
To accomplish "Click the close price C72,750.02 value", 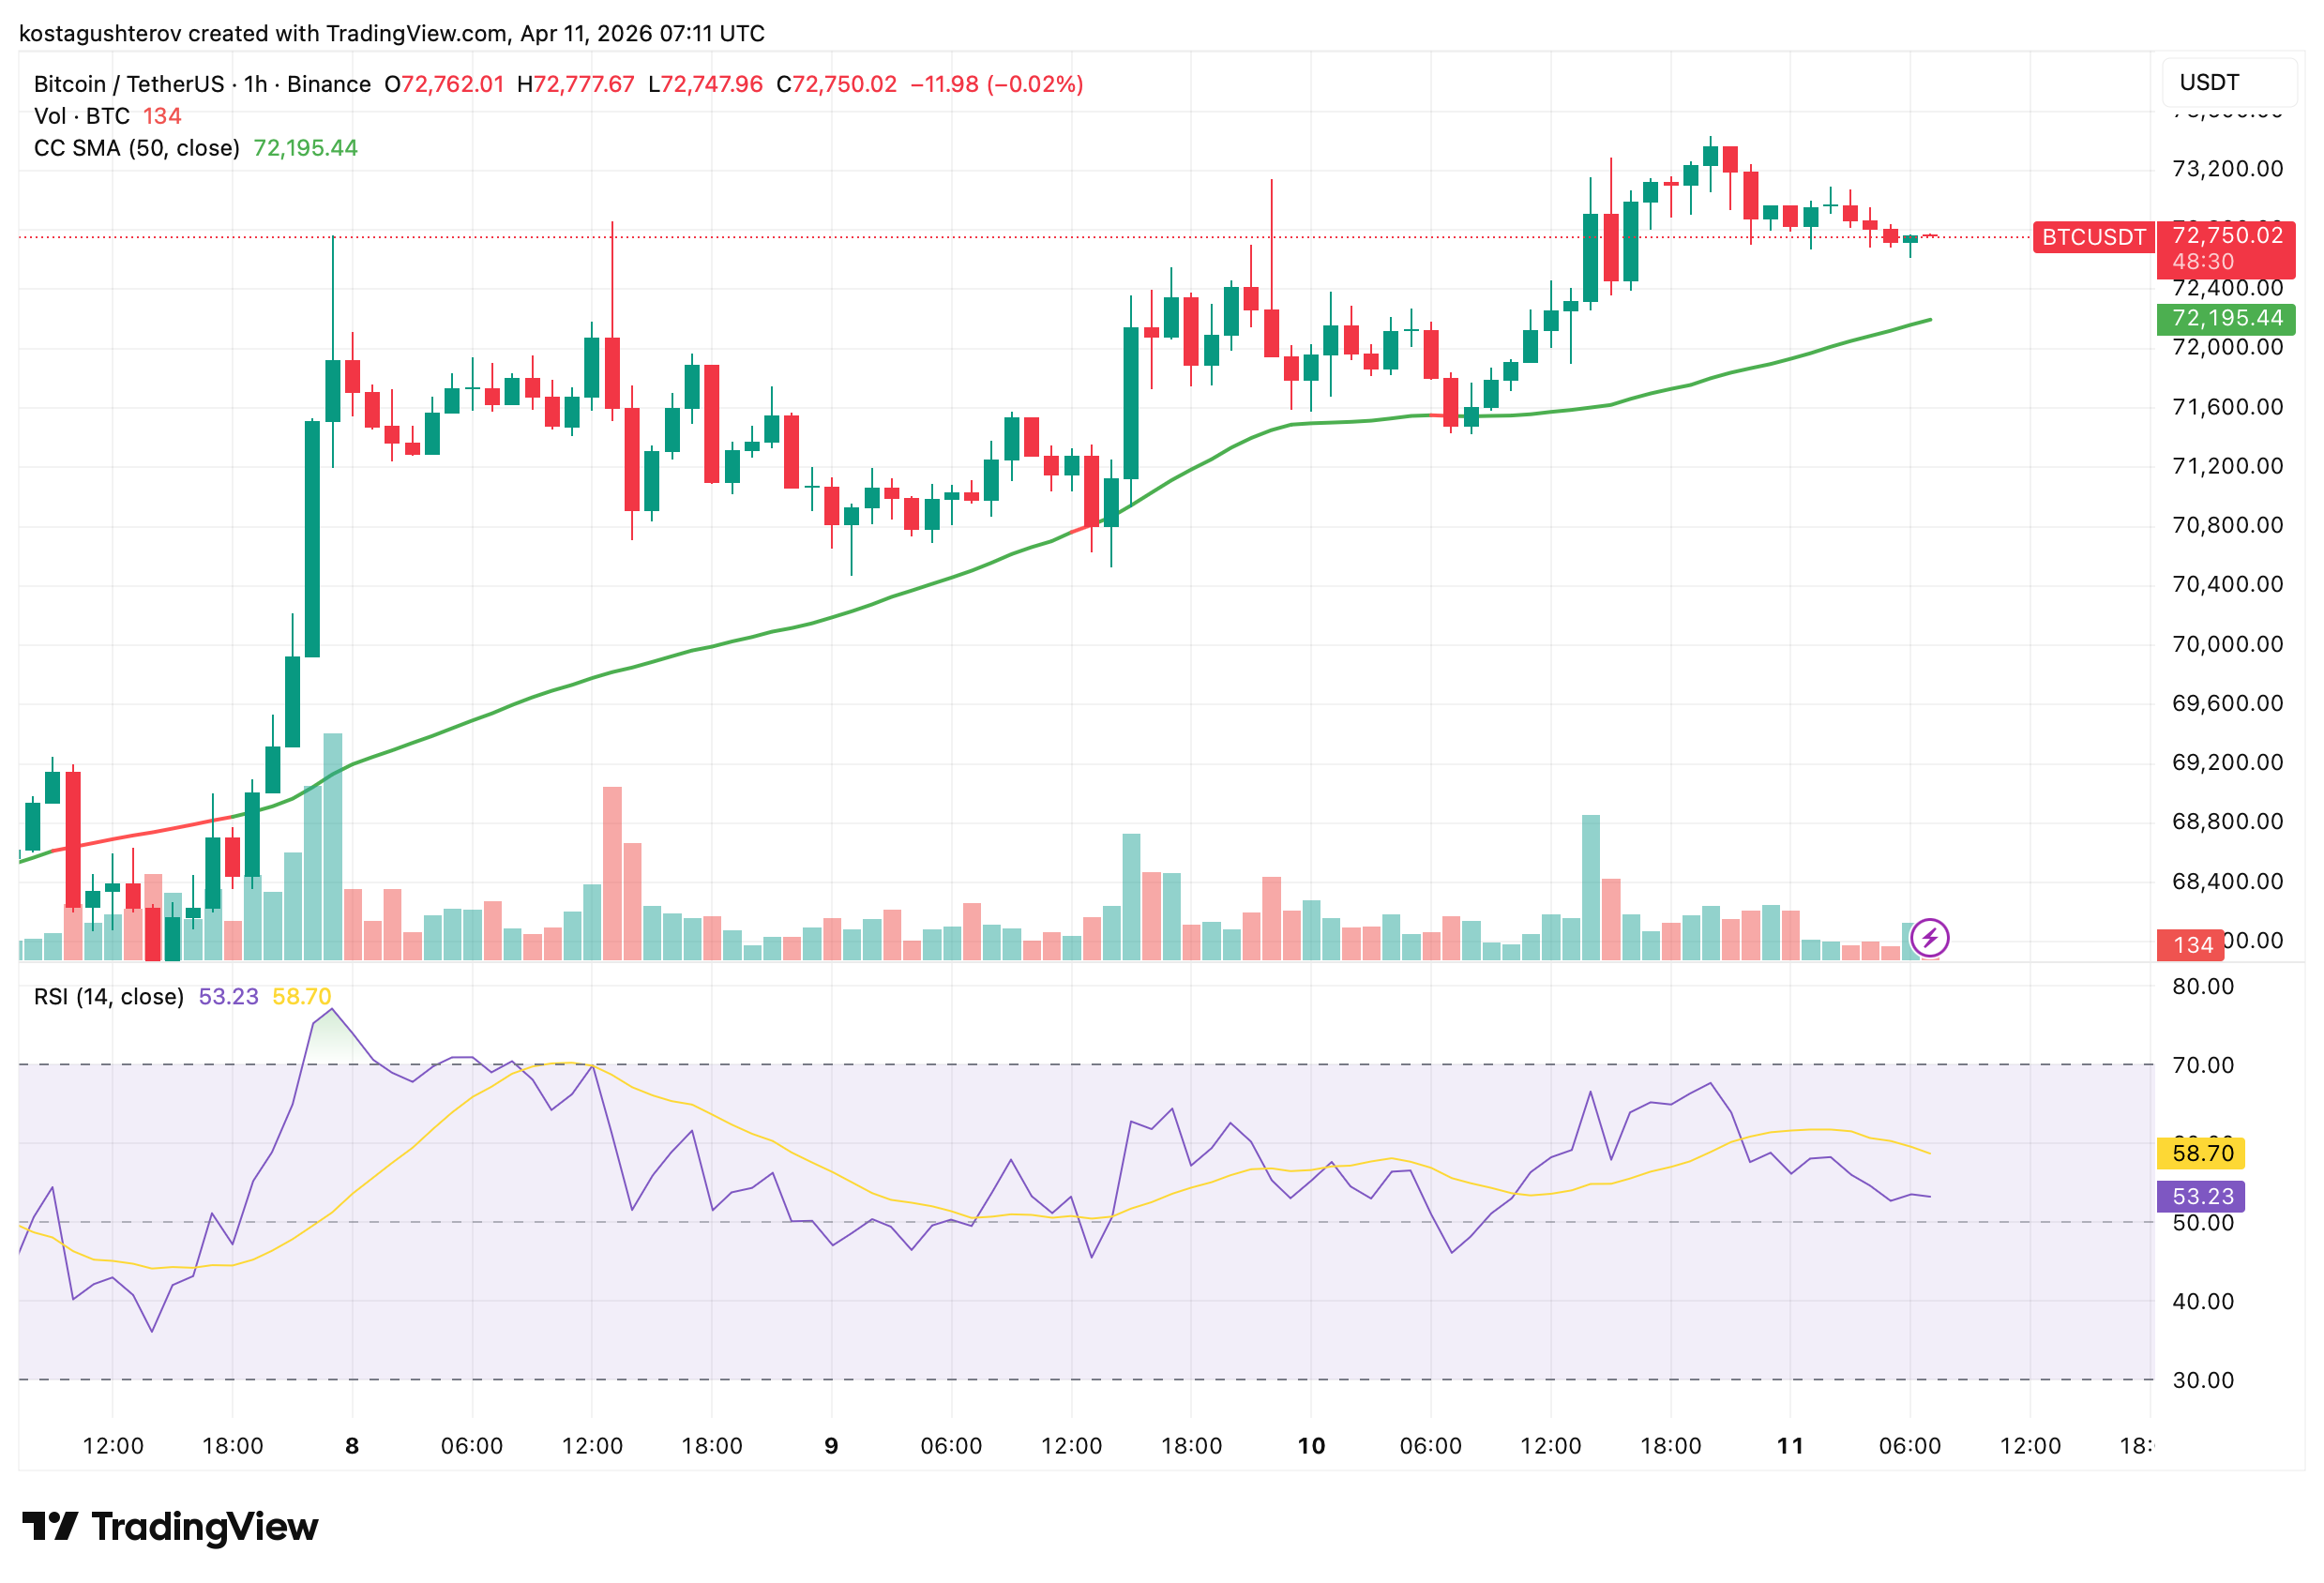I will pyautogui.click(x=840, y=84).
